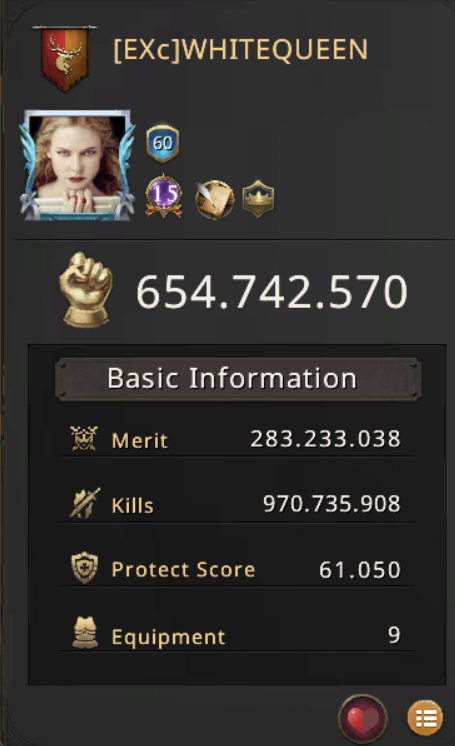The image size is (455, 746).
Task: Open the orange list menu button
Action: 425,718
